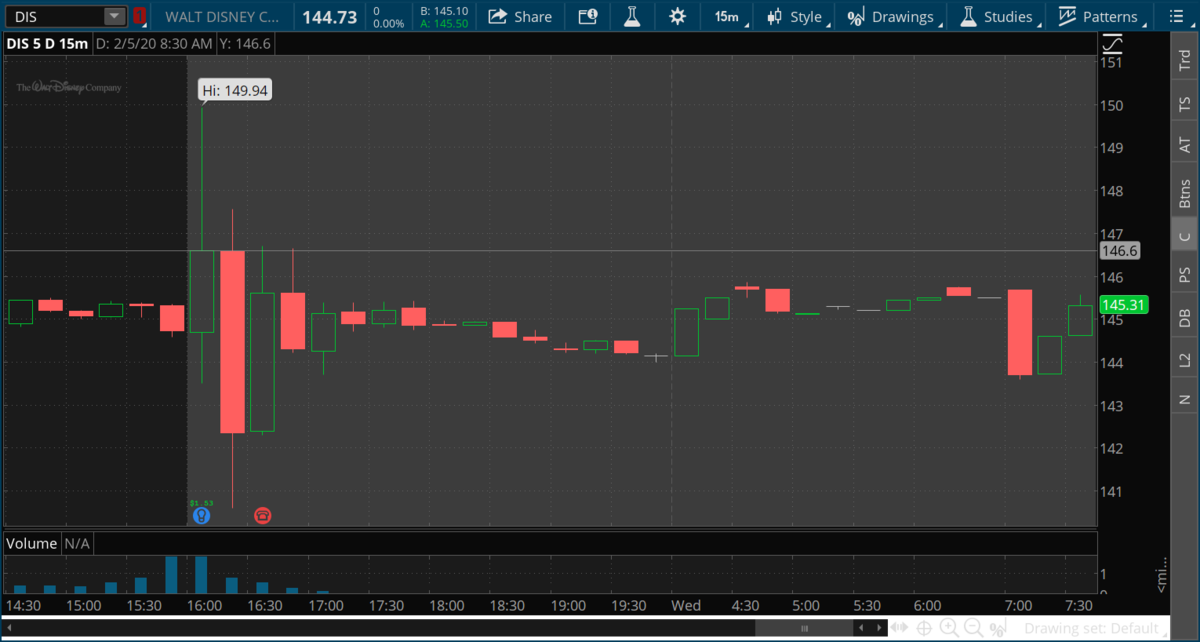This screenshot has height=642, width=1200.
Task: Click the Walt Disney company name label
Action: click(222, 17)
